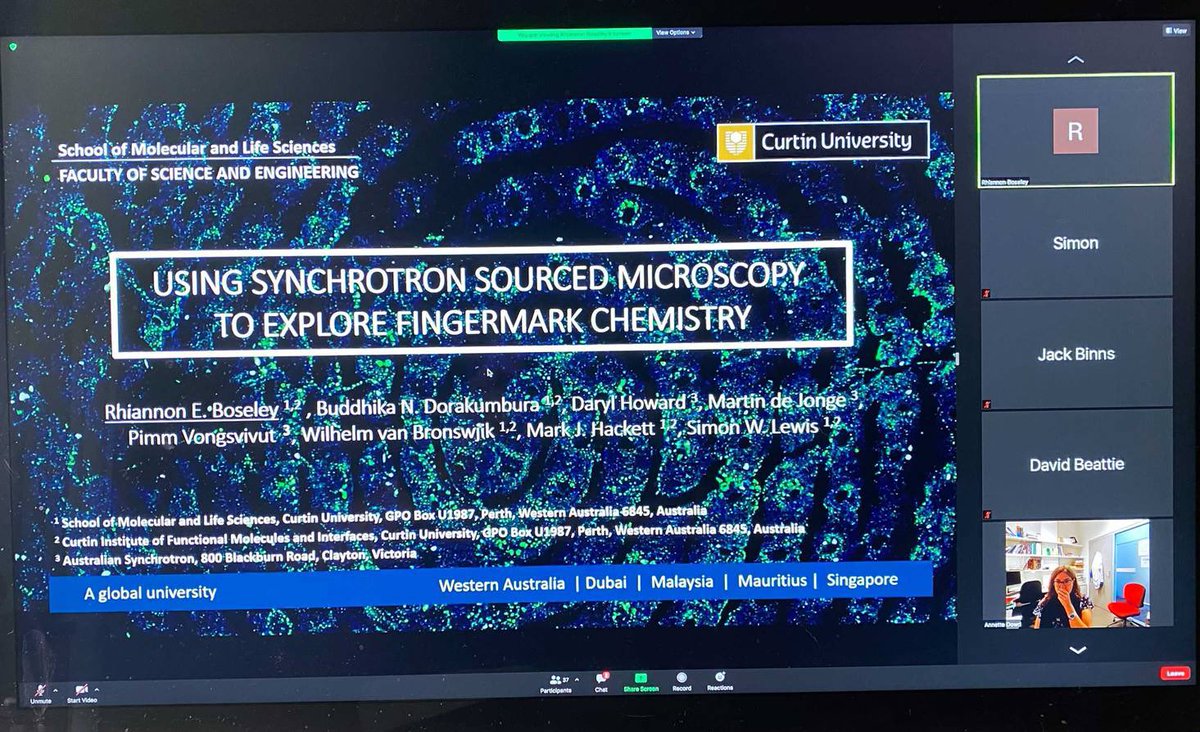Click the Curtin University logo on the slide
This screenshot has width=1200, height=732.
pos(823,141)
